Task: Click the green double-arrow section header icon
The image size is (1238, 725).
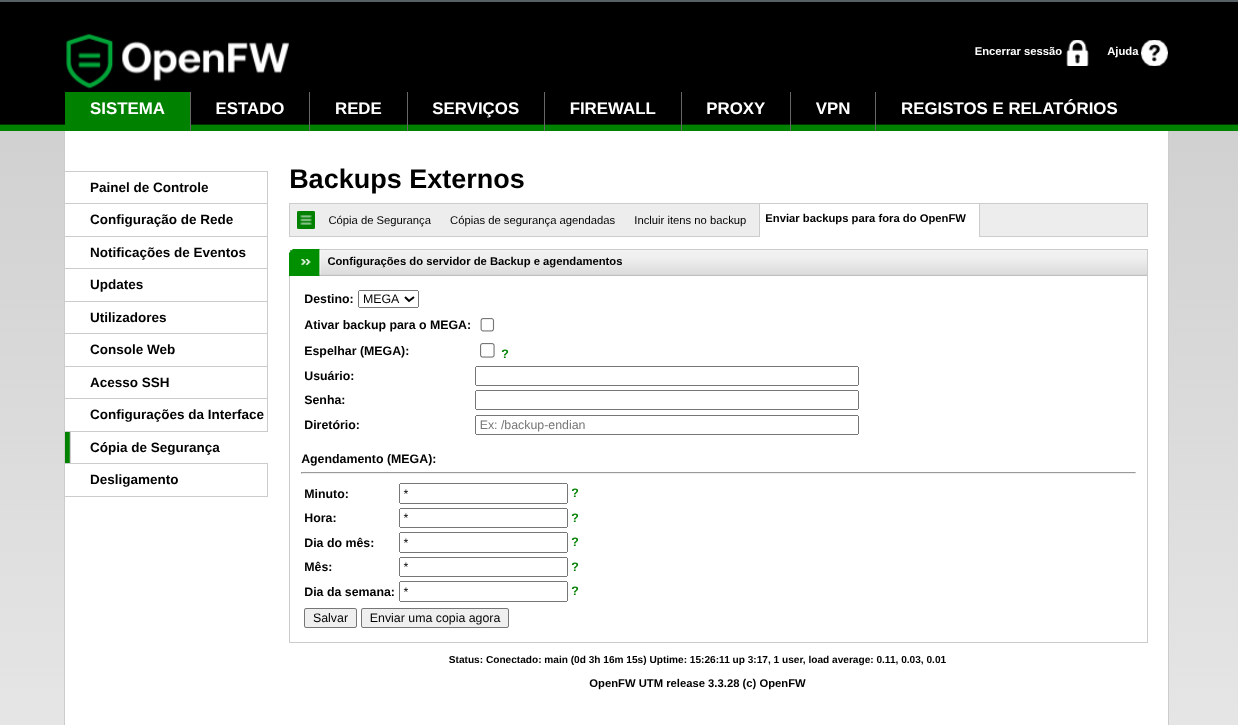Action: pyautogui.click(x=305, y=262)
